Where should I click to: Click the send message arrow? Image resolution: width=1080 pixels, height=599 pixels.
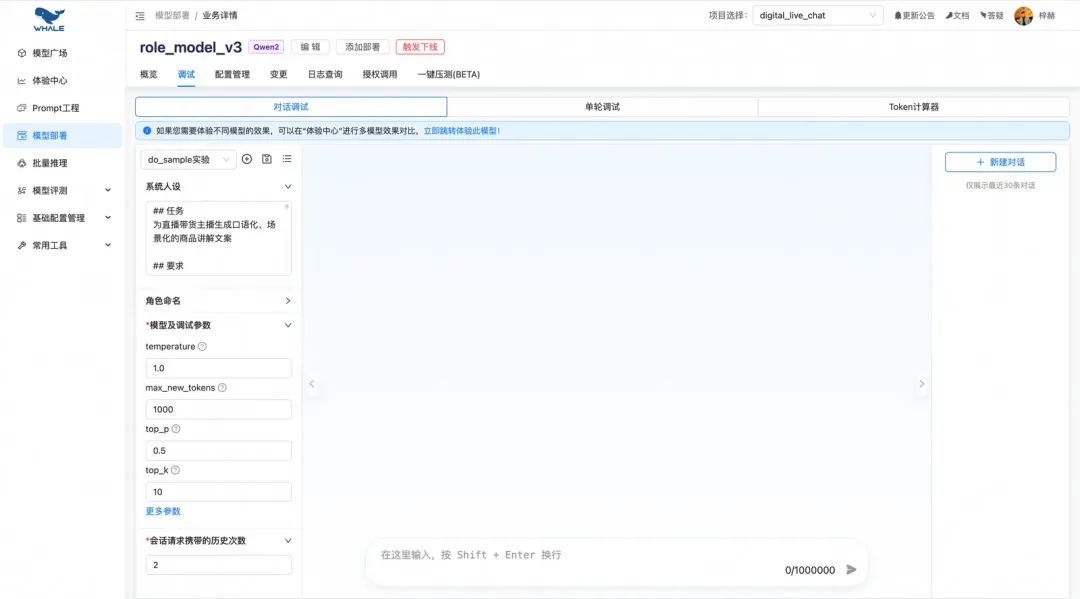point(851,569)
